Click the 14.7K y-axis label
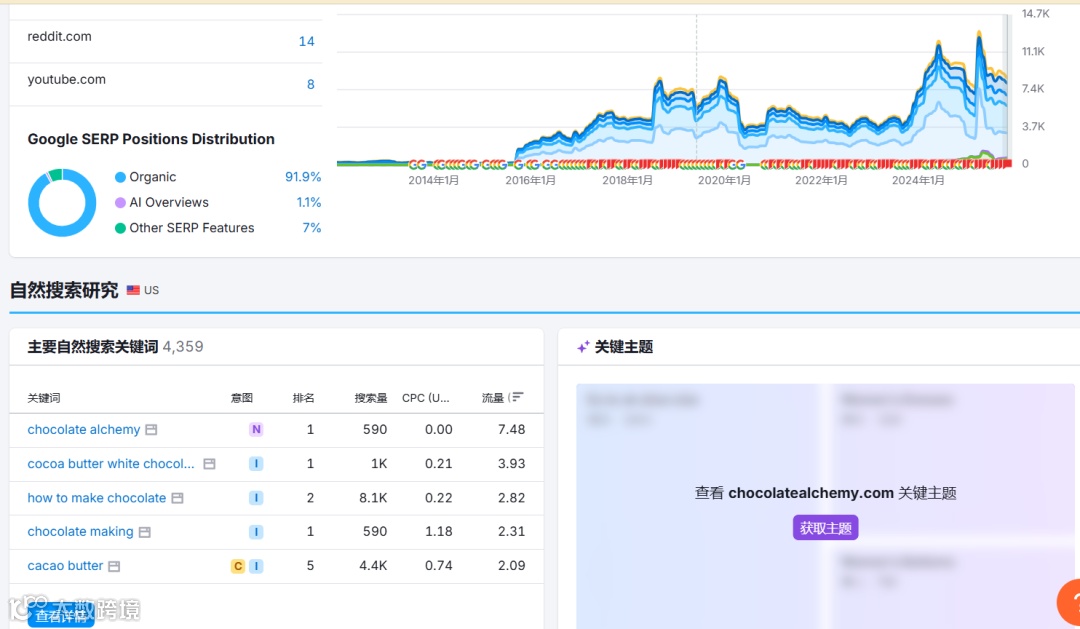This screenshot has width=1080, height=629. [x=1036, y=14]
